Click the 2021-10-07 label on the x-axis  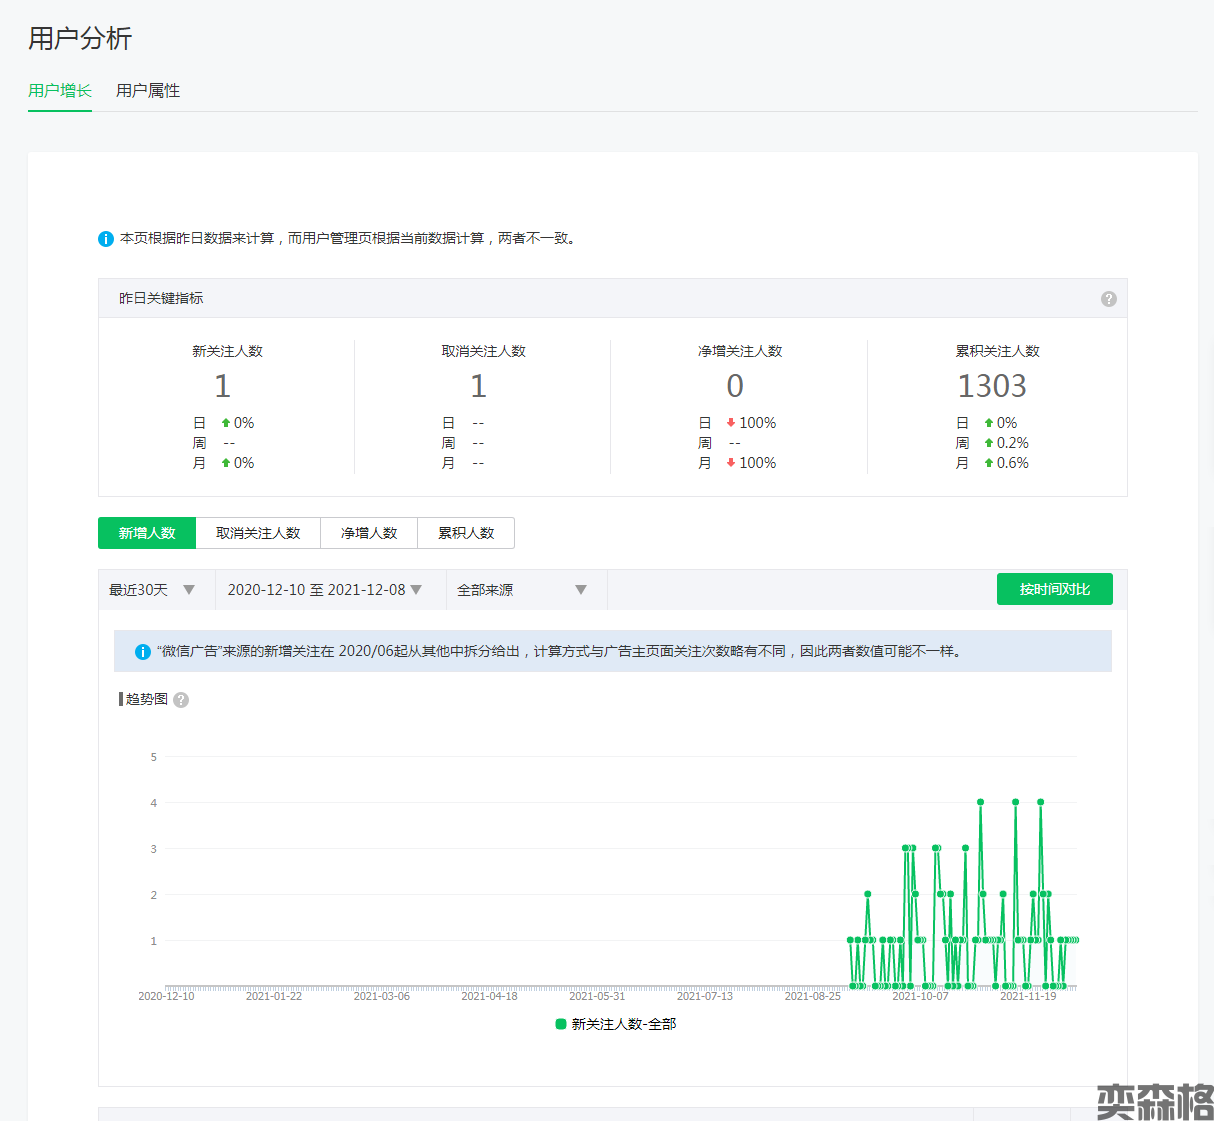920,996
